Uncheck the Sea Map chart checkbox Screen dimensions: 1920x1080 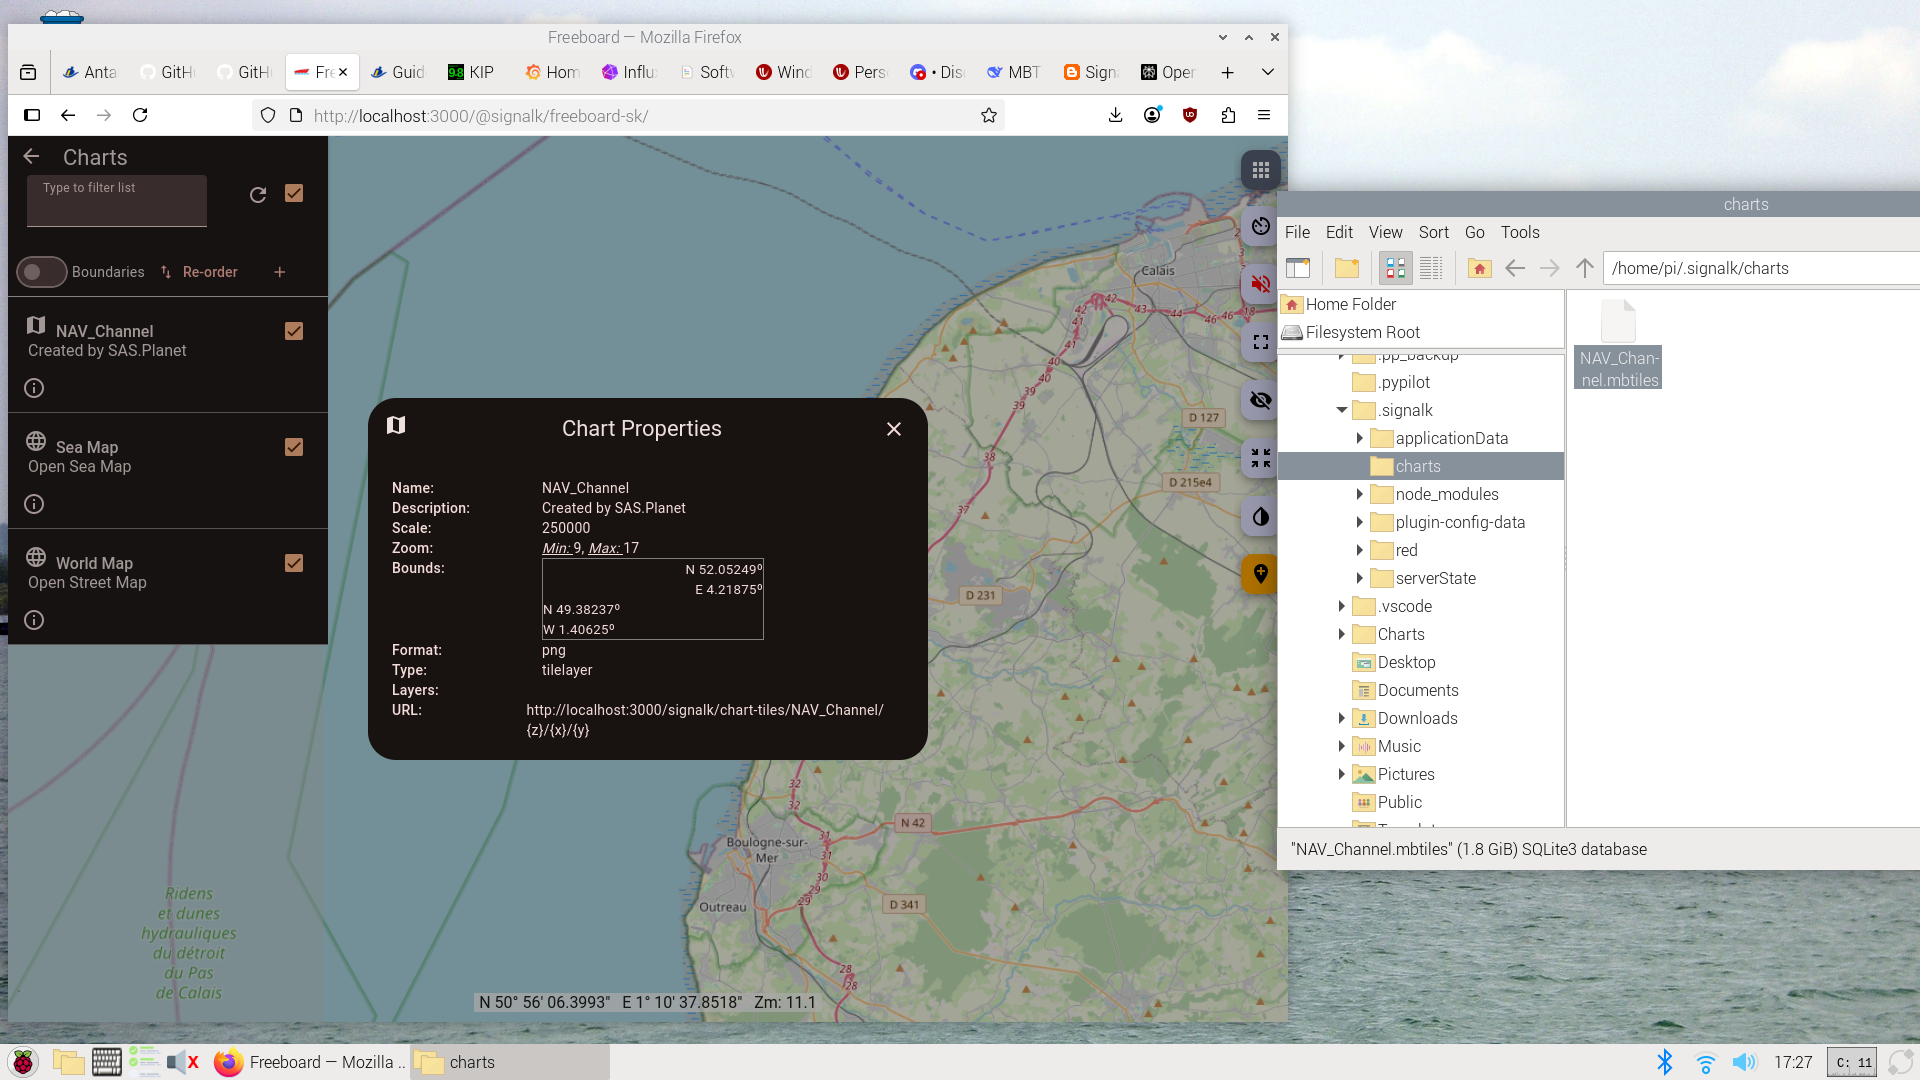click(x=294, y=447)
